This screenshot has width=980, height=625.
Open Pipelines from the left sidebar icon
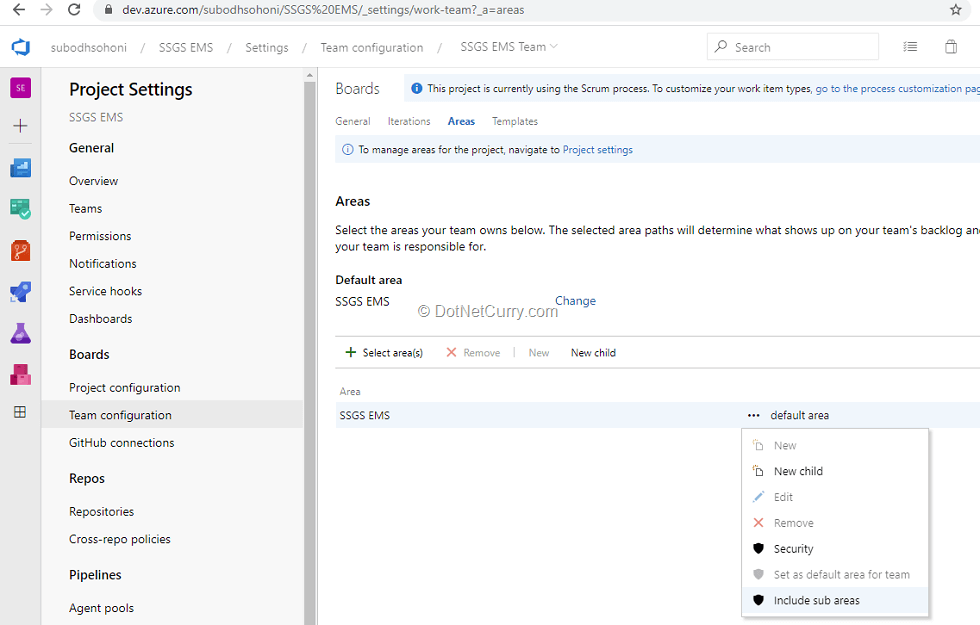(20, 292)
